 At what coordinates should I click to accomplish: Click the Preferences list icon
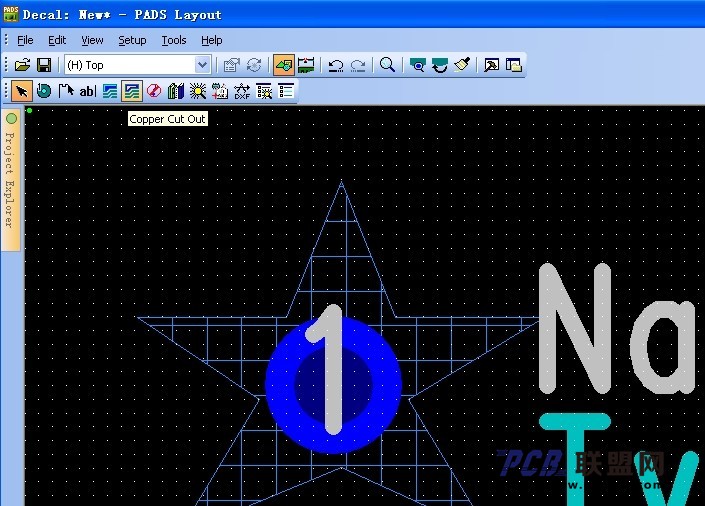[286, 91]
